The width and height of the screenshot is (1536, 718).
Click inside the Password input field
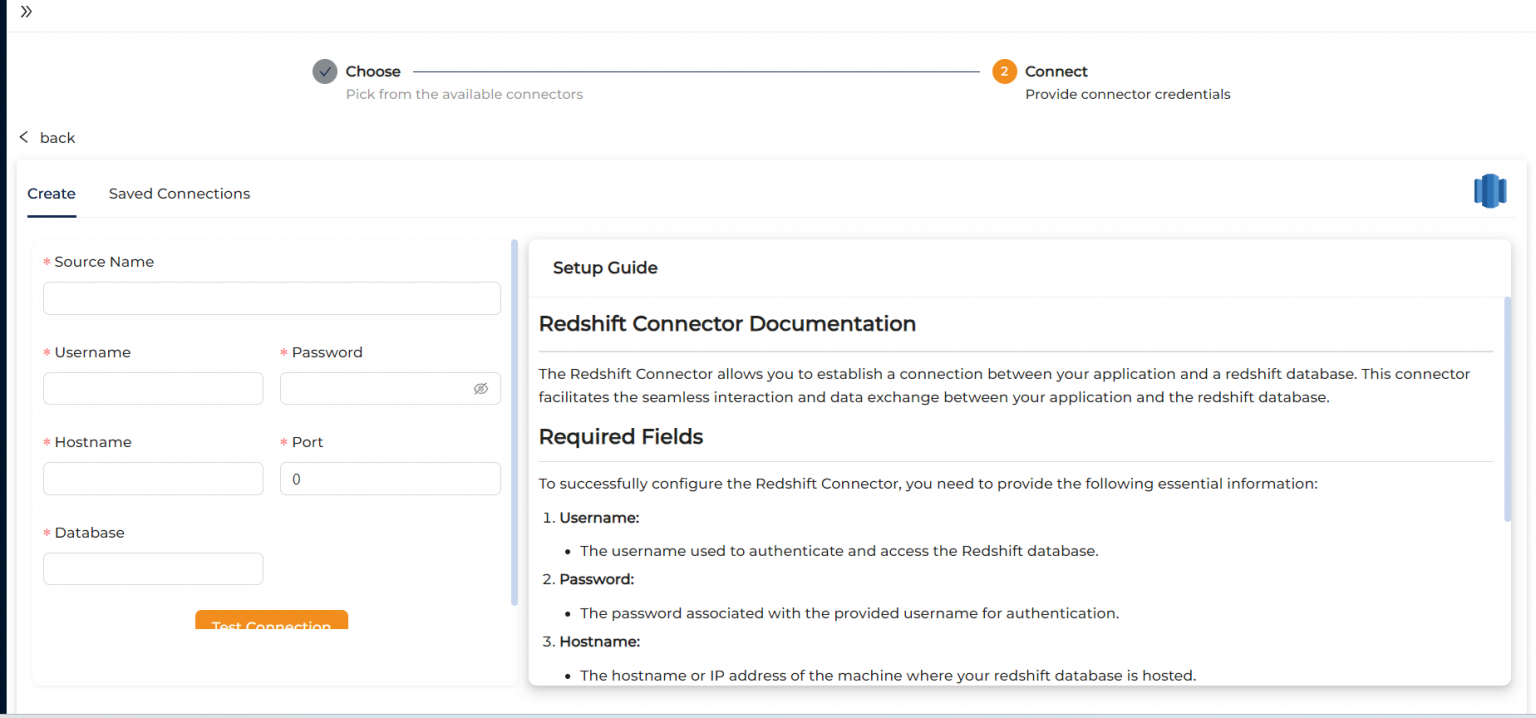pyautogui.click(x=380, y=388)
